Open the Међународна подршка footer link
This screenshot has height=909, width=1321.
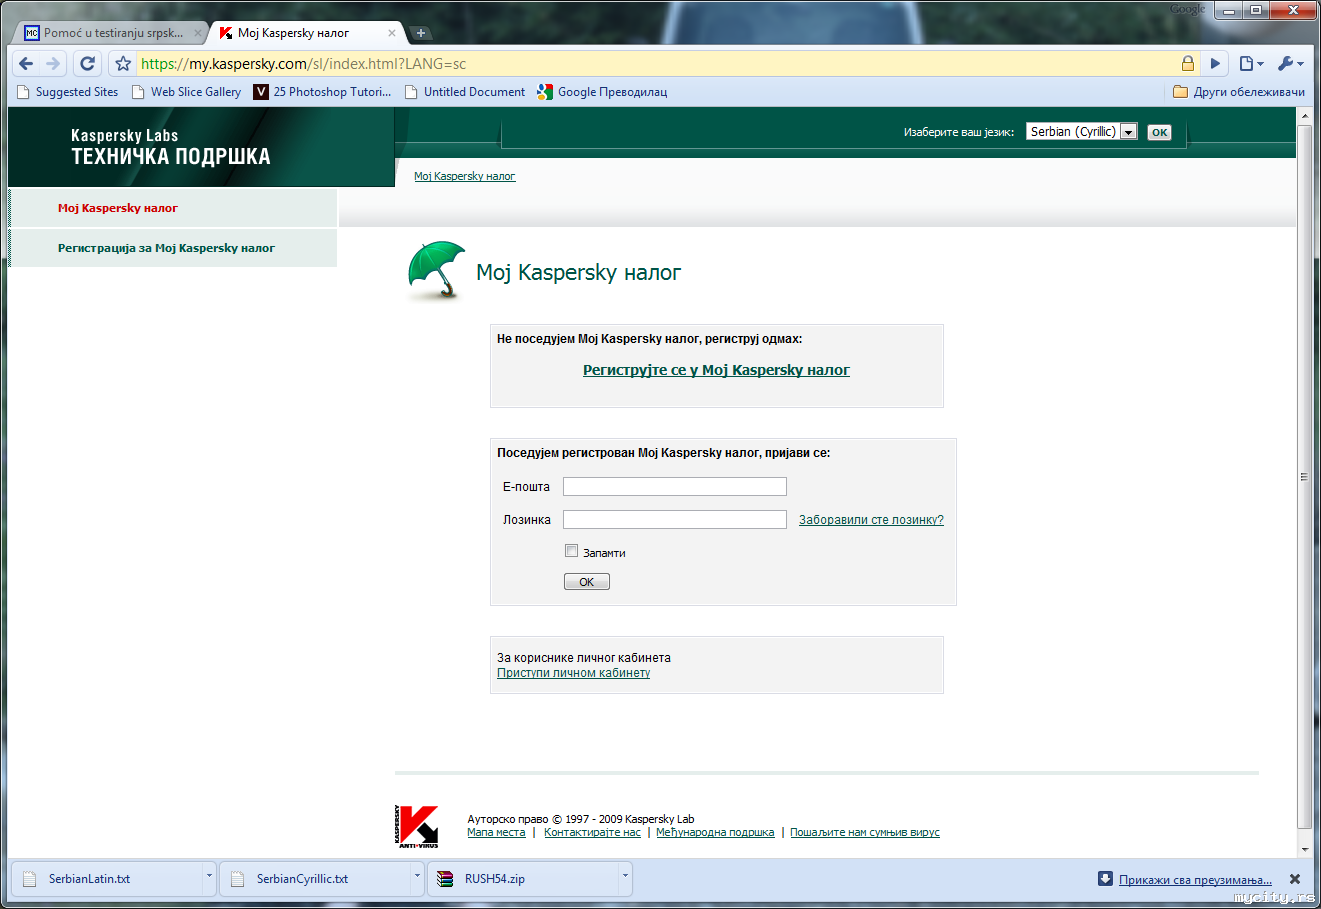(x=715, y=832)
